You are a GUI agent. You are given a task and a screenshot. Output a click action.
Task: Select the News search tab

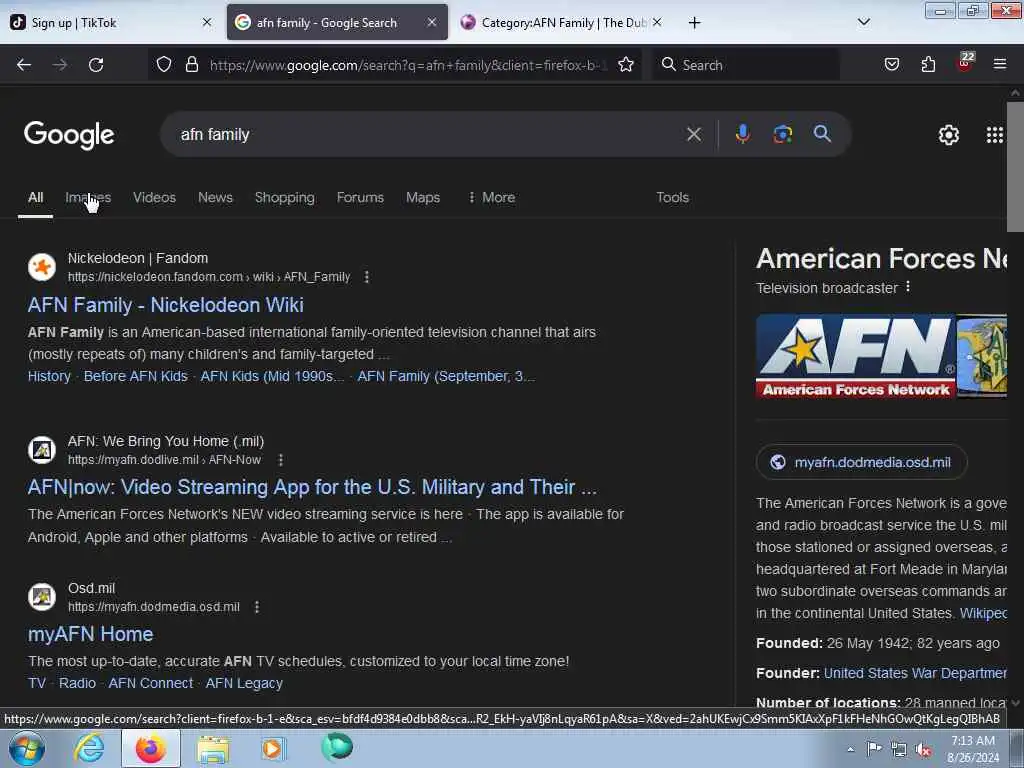(216, 197)
